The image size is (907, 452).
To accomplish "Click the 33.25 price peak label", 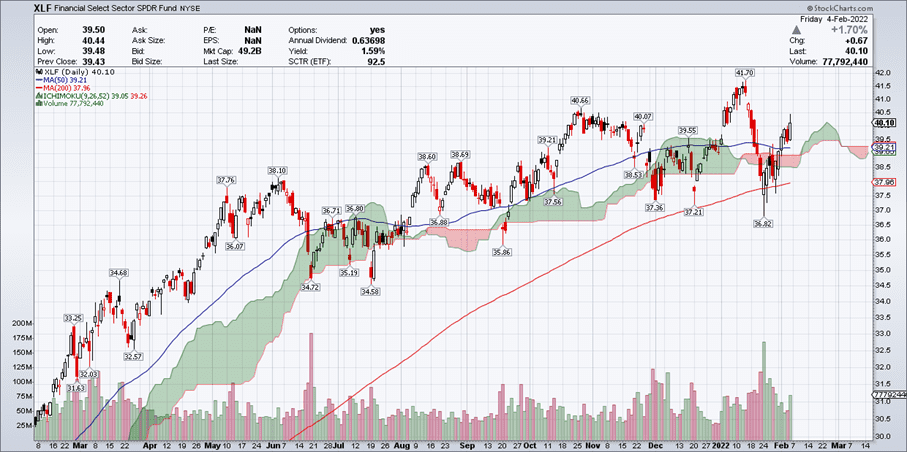I will [72, 318].
